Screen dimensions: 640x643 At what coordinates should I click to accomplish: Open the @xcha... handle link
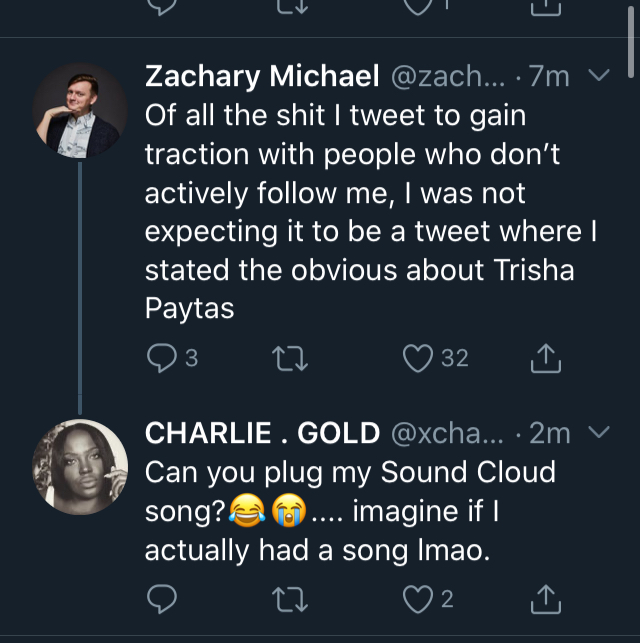[x=447, y=433]
